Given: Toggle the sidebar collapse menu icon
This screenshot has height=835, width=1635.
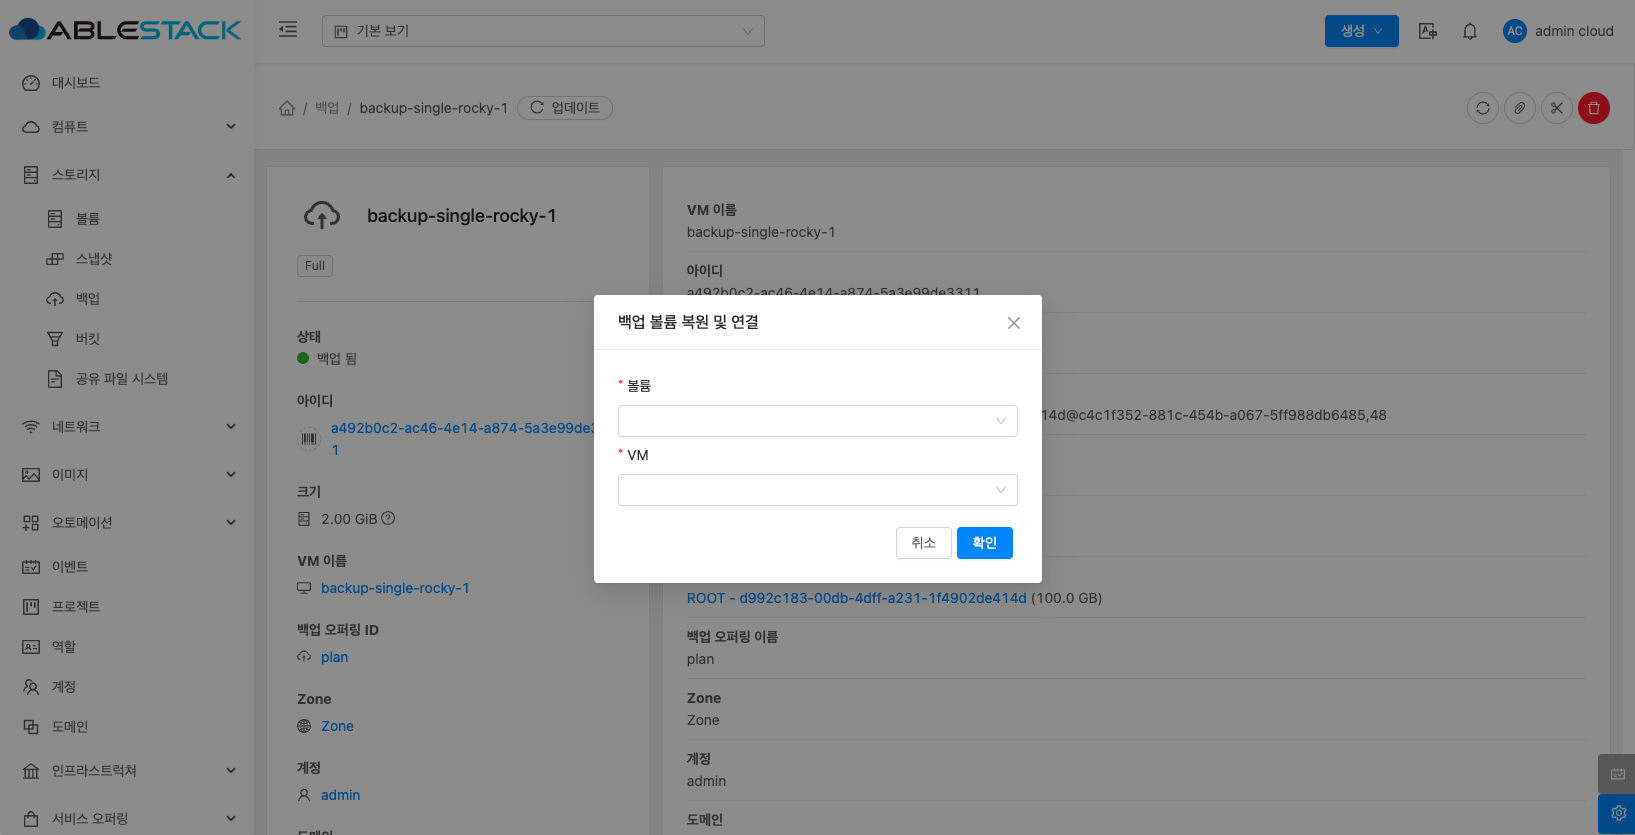Looking at the screenshot, I should click(288, 30).
